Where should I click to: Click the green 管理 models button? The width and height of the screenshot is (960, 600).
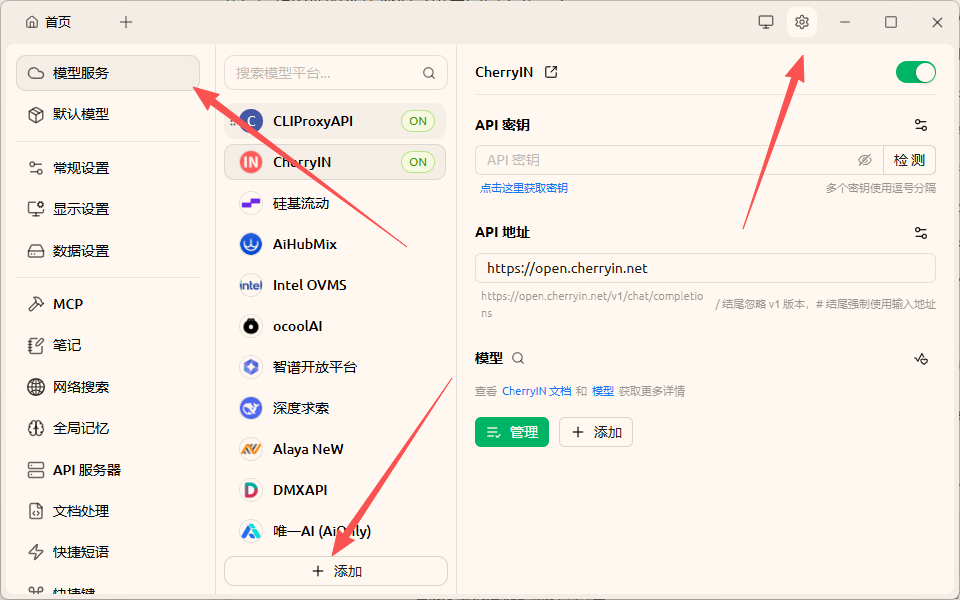coord(511,431)
